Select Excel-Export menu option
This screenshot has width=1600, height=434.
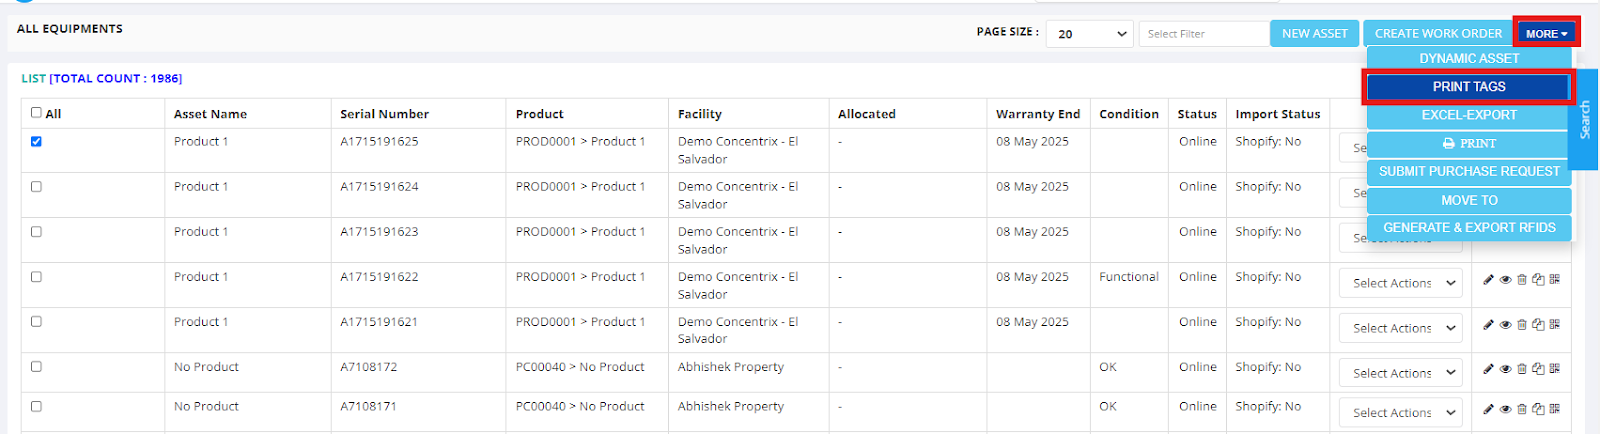(x=1468, y=115)
